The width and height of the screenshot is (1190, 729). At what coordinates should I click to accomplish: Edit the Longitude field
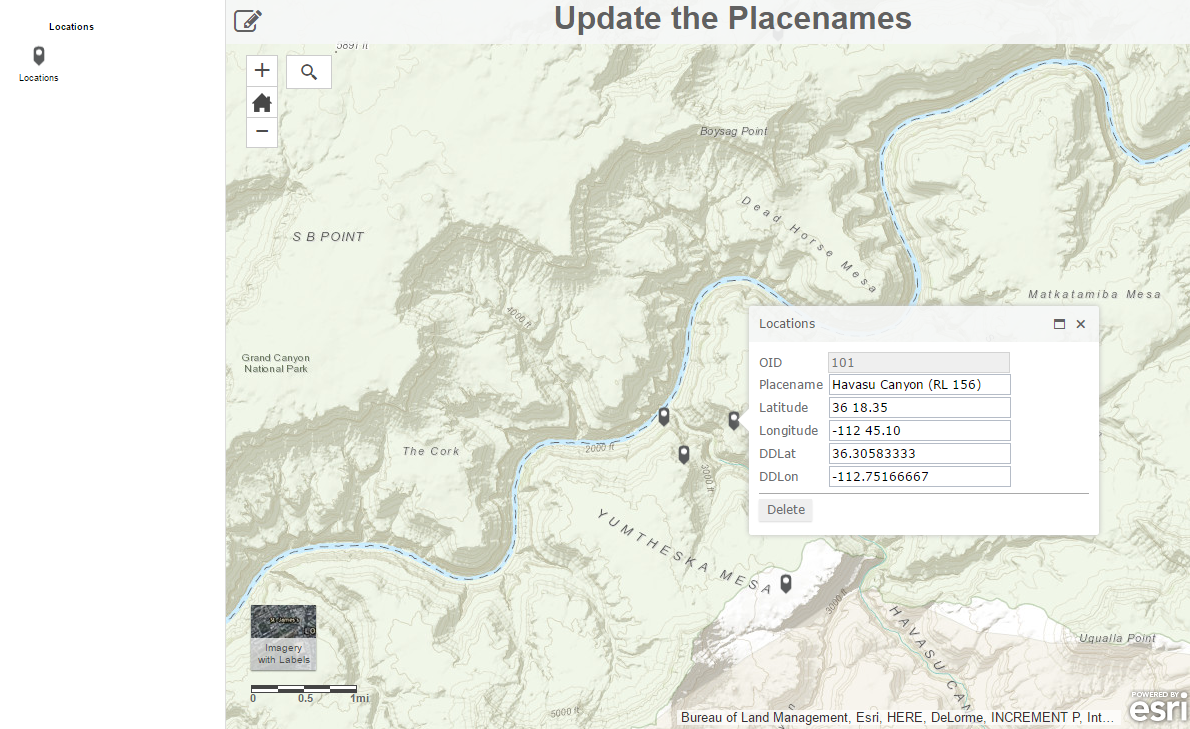919,430
